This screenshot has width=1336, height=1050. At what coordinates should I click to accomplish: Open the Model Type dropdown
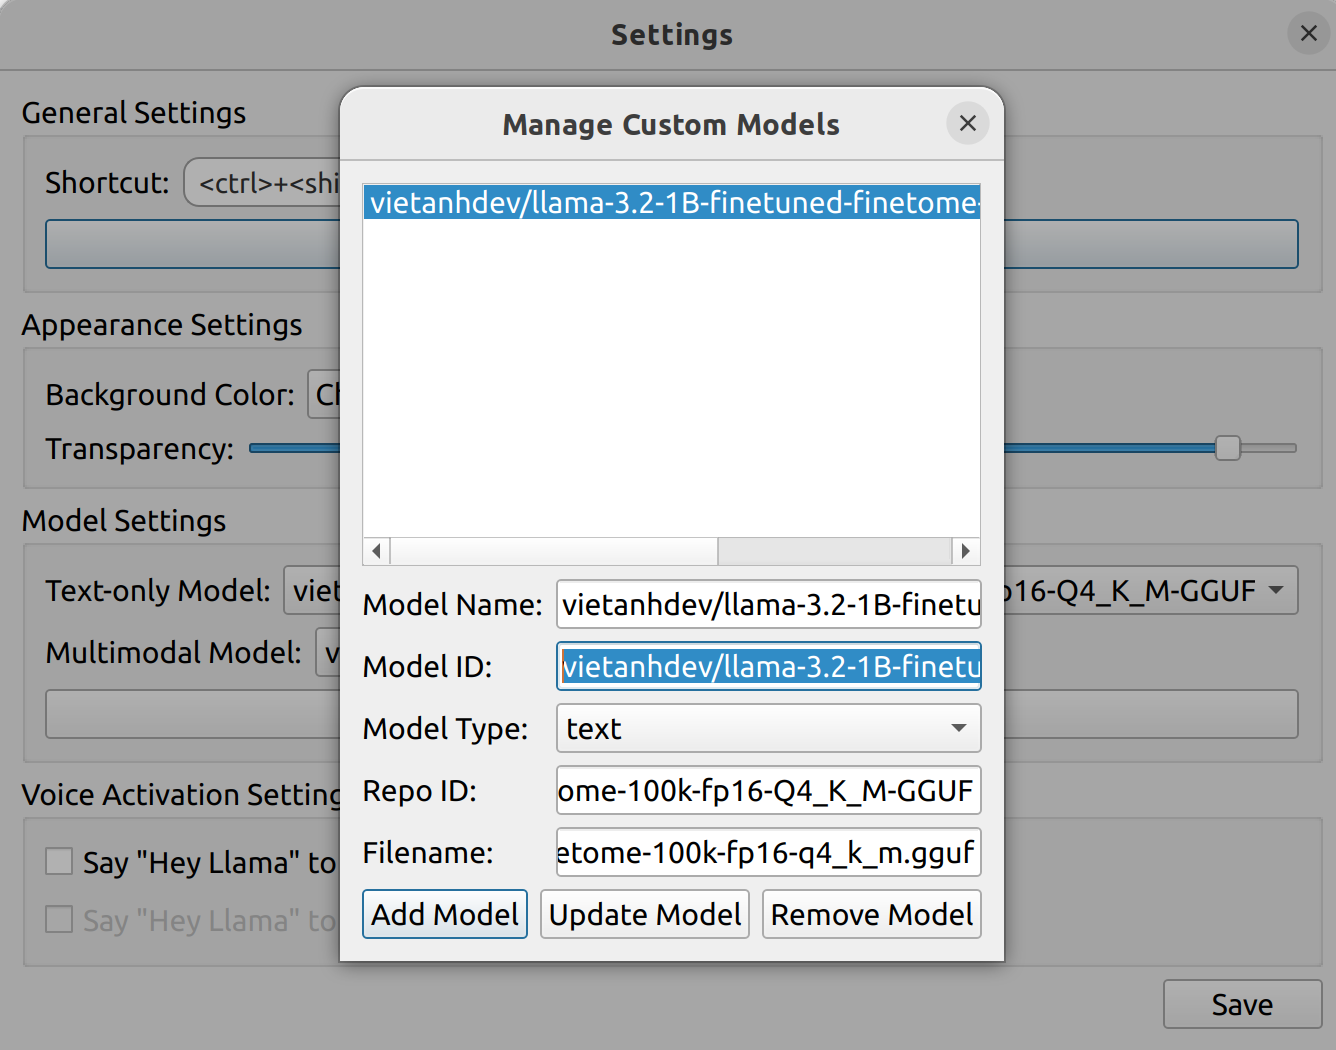coord(768,728)
